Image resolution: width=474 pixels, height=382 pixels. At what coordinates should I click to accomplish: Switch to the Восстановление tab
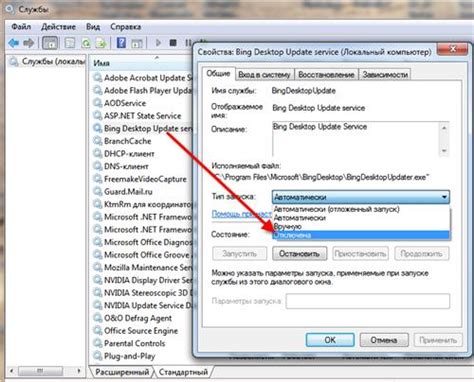326,75
